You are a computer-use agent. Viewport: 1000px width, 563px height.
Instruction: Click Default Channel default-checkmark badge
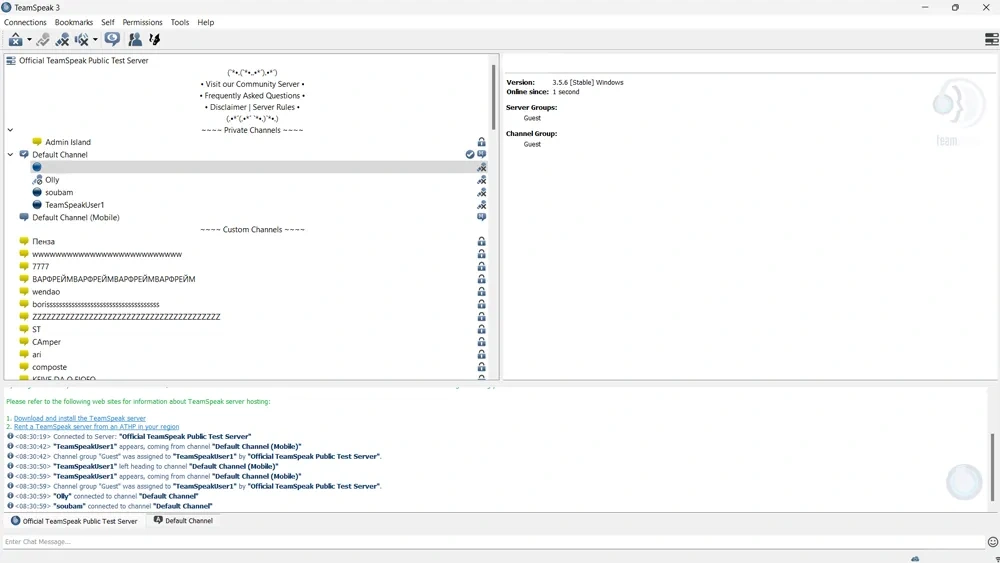470,154
